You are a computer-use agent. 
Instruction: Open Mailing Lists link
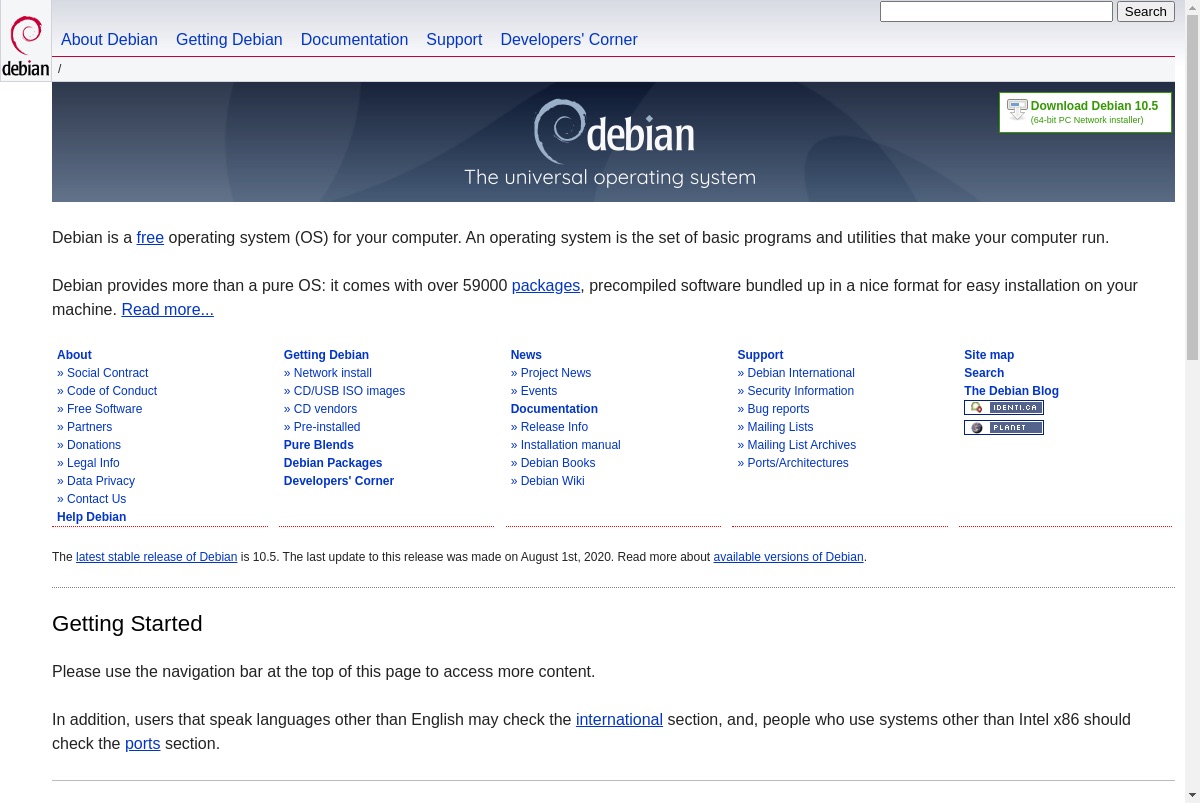pos(780,427)
